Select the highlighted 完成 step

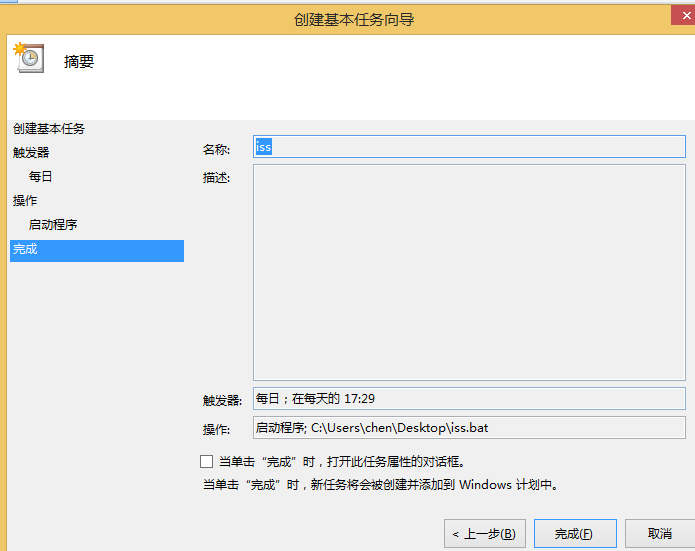click(97, 250)
